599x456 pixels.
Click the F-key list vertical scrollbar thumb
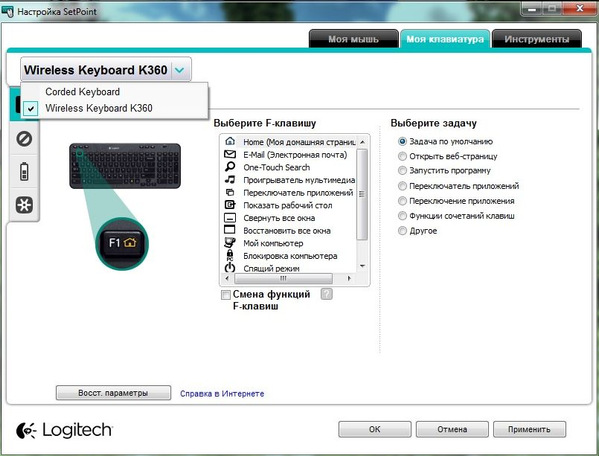click(362, 194)
